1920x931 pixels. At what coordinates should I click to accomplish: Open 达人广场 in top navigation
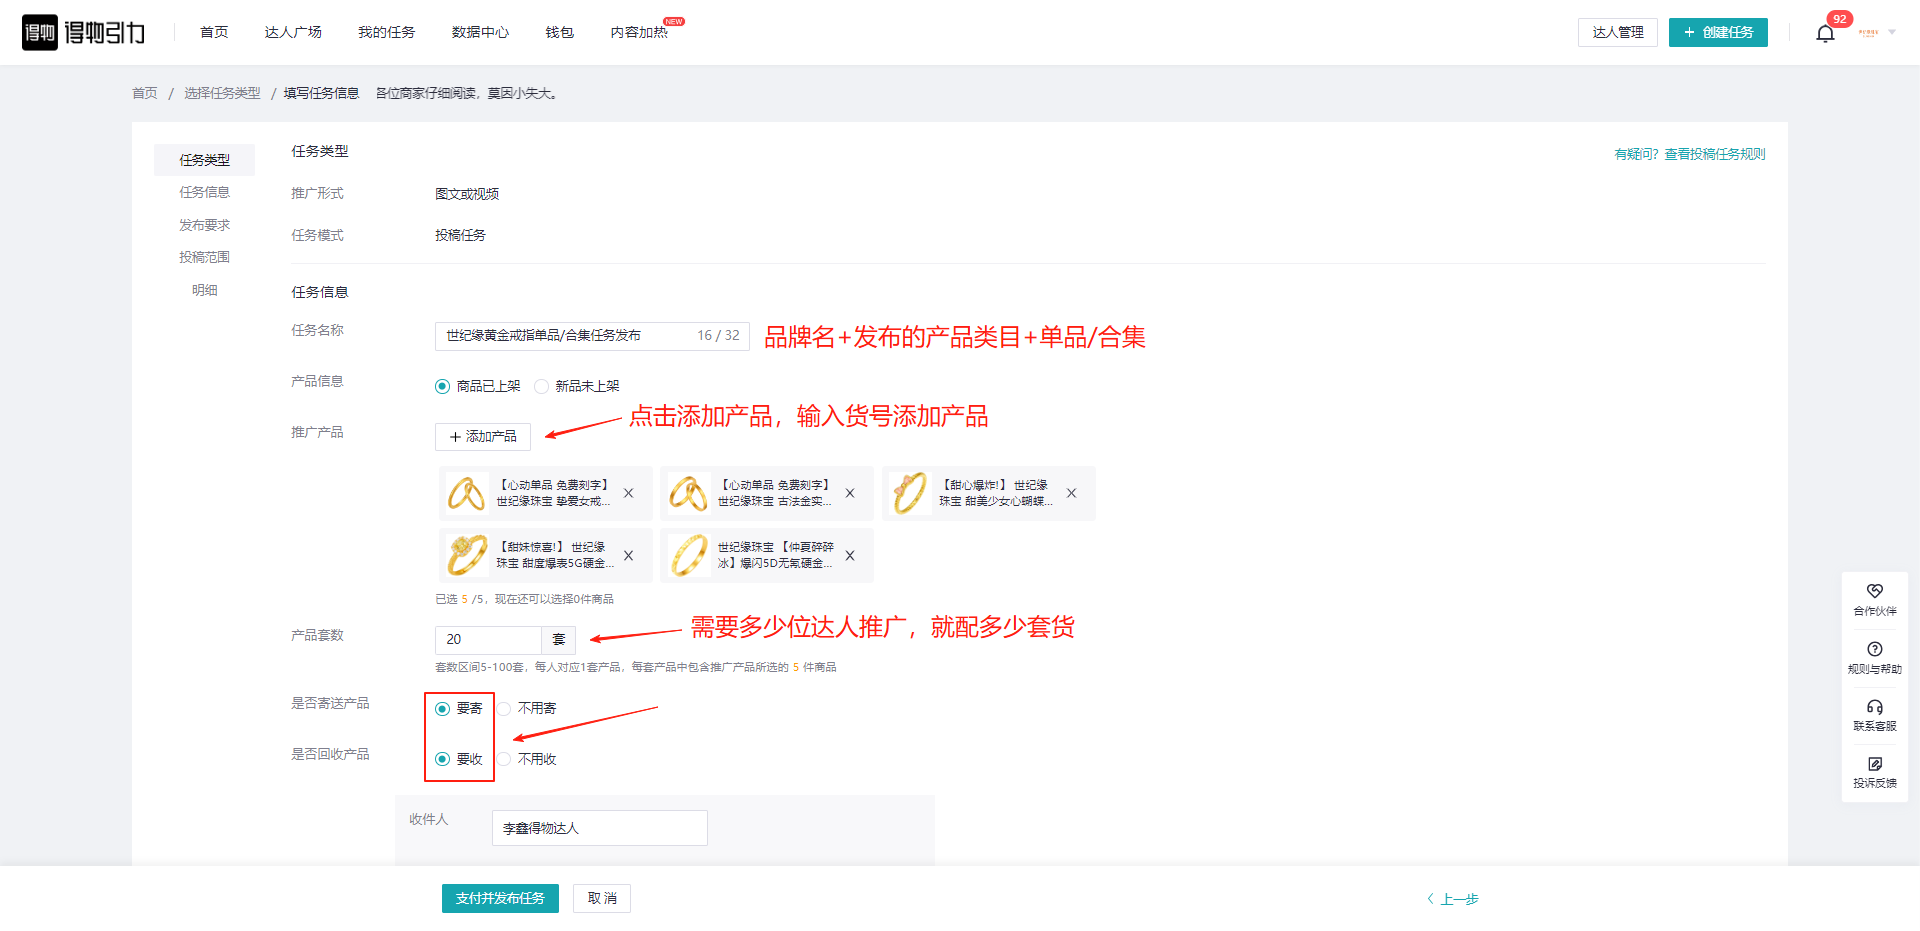[x=293, y=33]
